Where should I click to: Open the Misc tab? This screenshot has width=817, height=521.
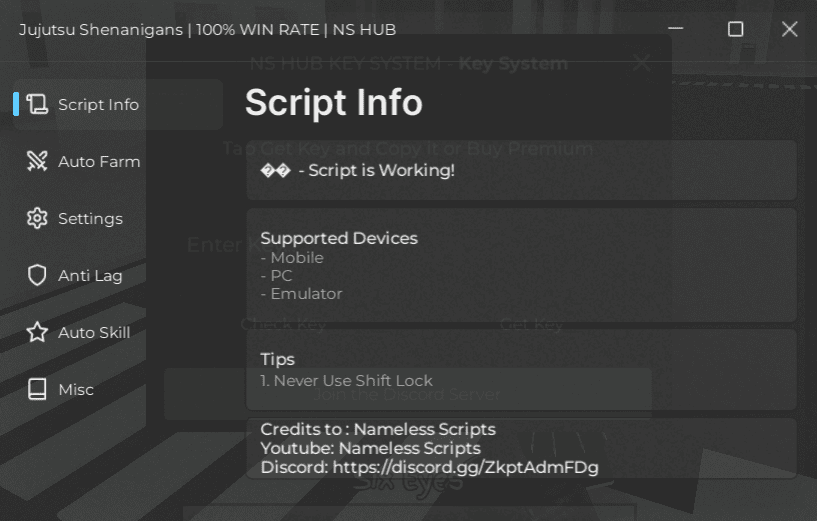click(x=76, y=390)
